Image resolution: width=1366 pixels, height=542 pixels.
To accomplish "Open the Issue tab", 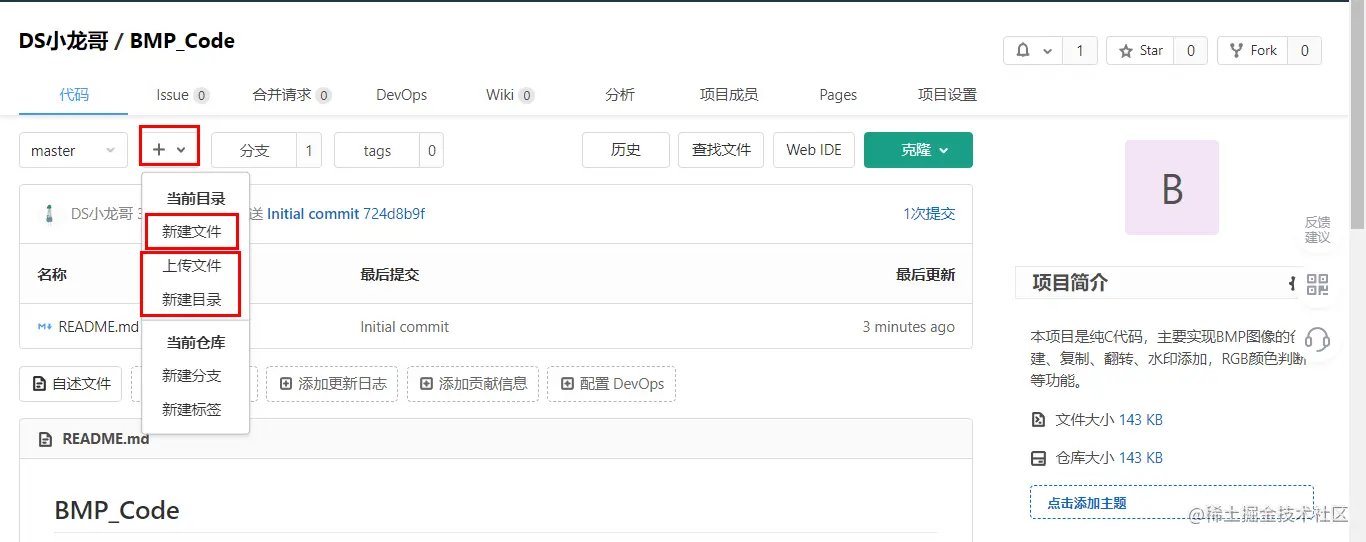I will [182, 95].
